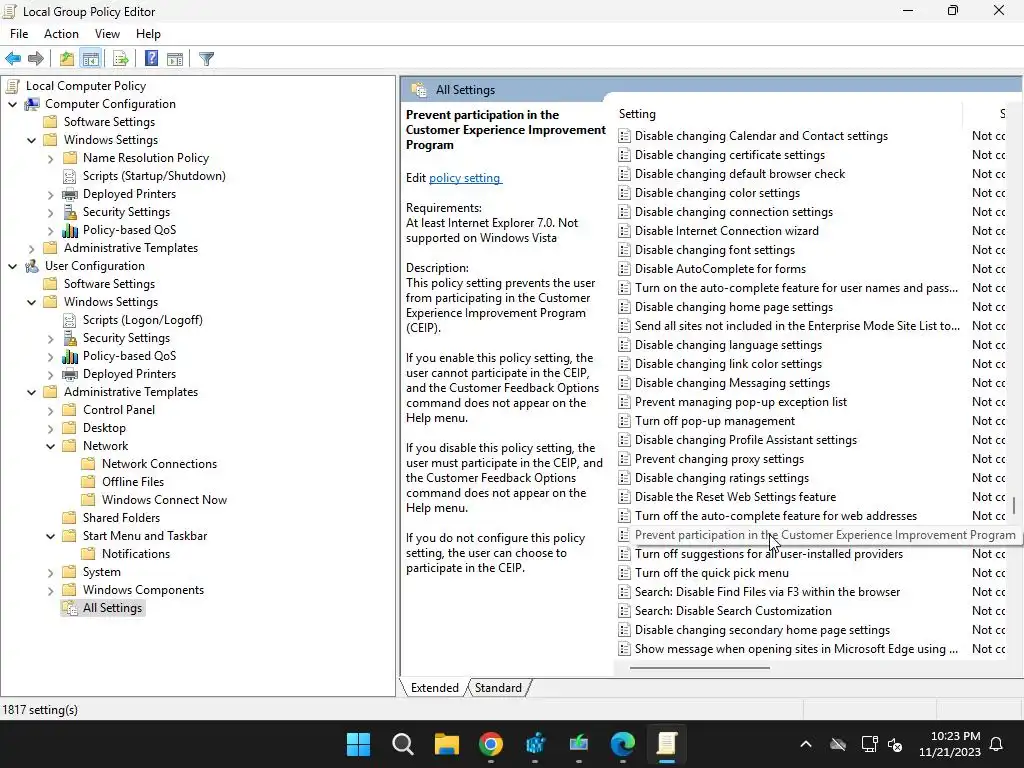
Task: Click the All Settings tree node icon
Action: click(x=70, y=608)
